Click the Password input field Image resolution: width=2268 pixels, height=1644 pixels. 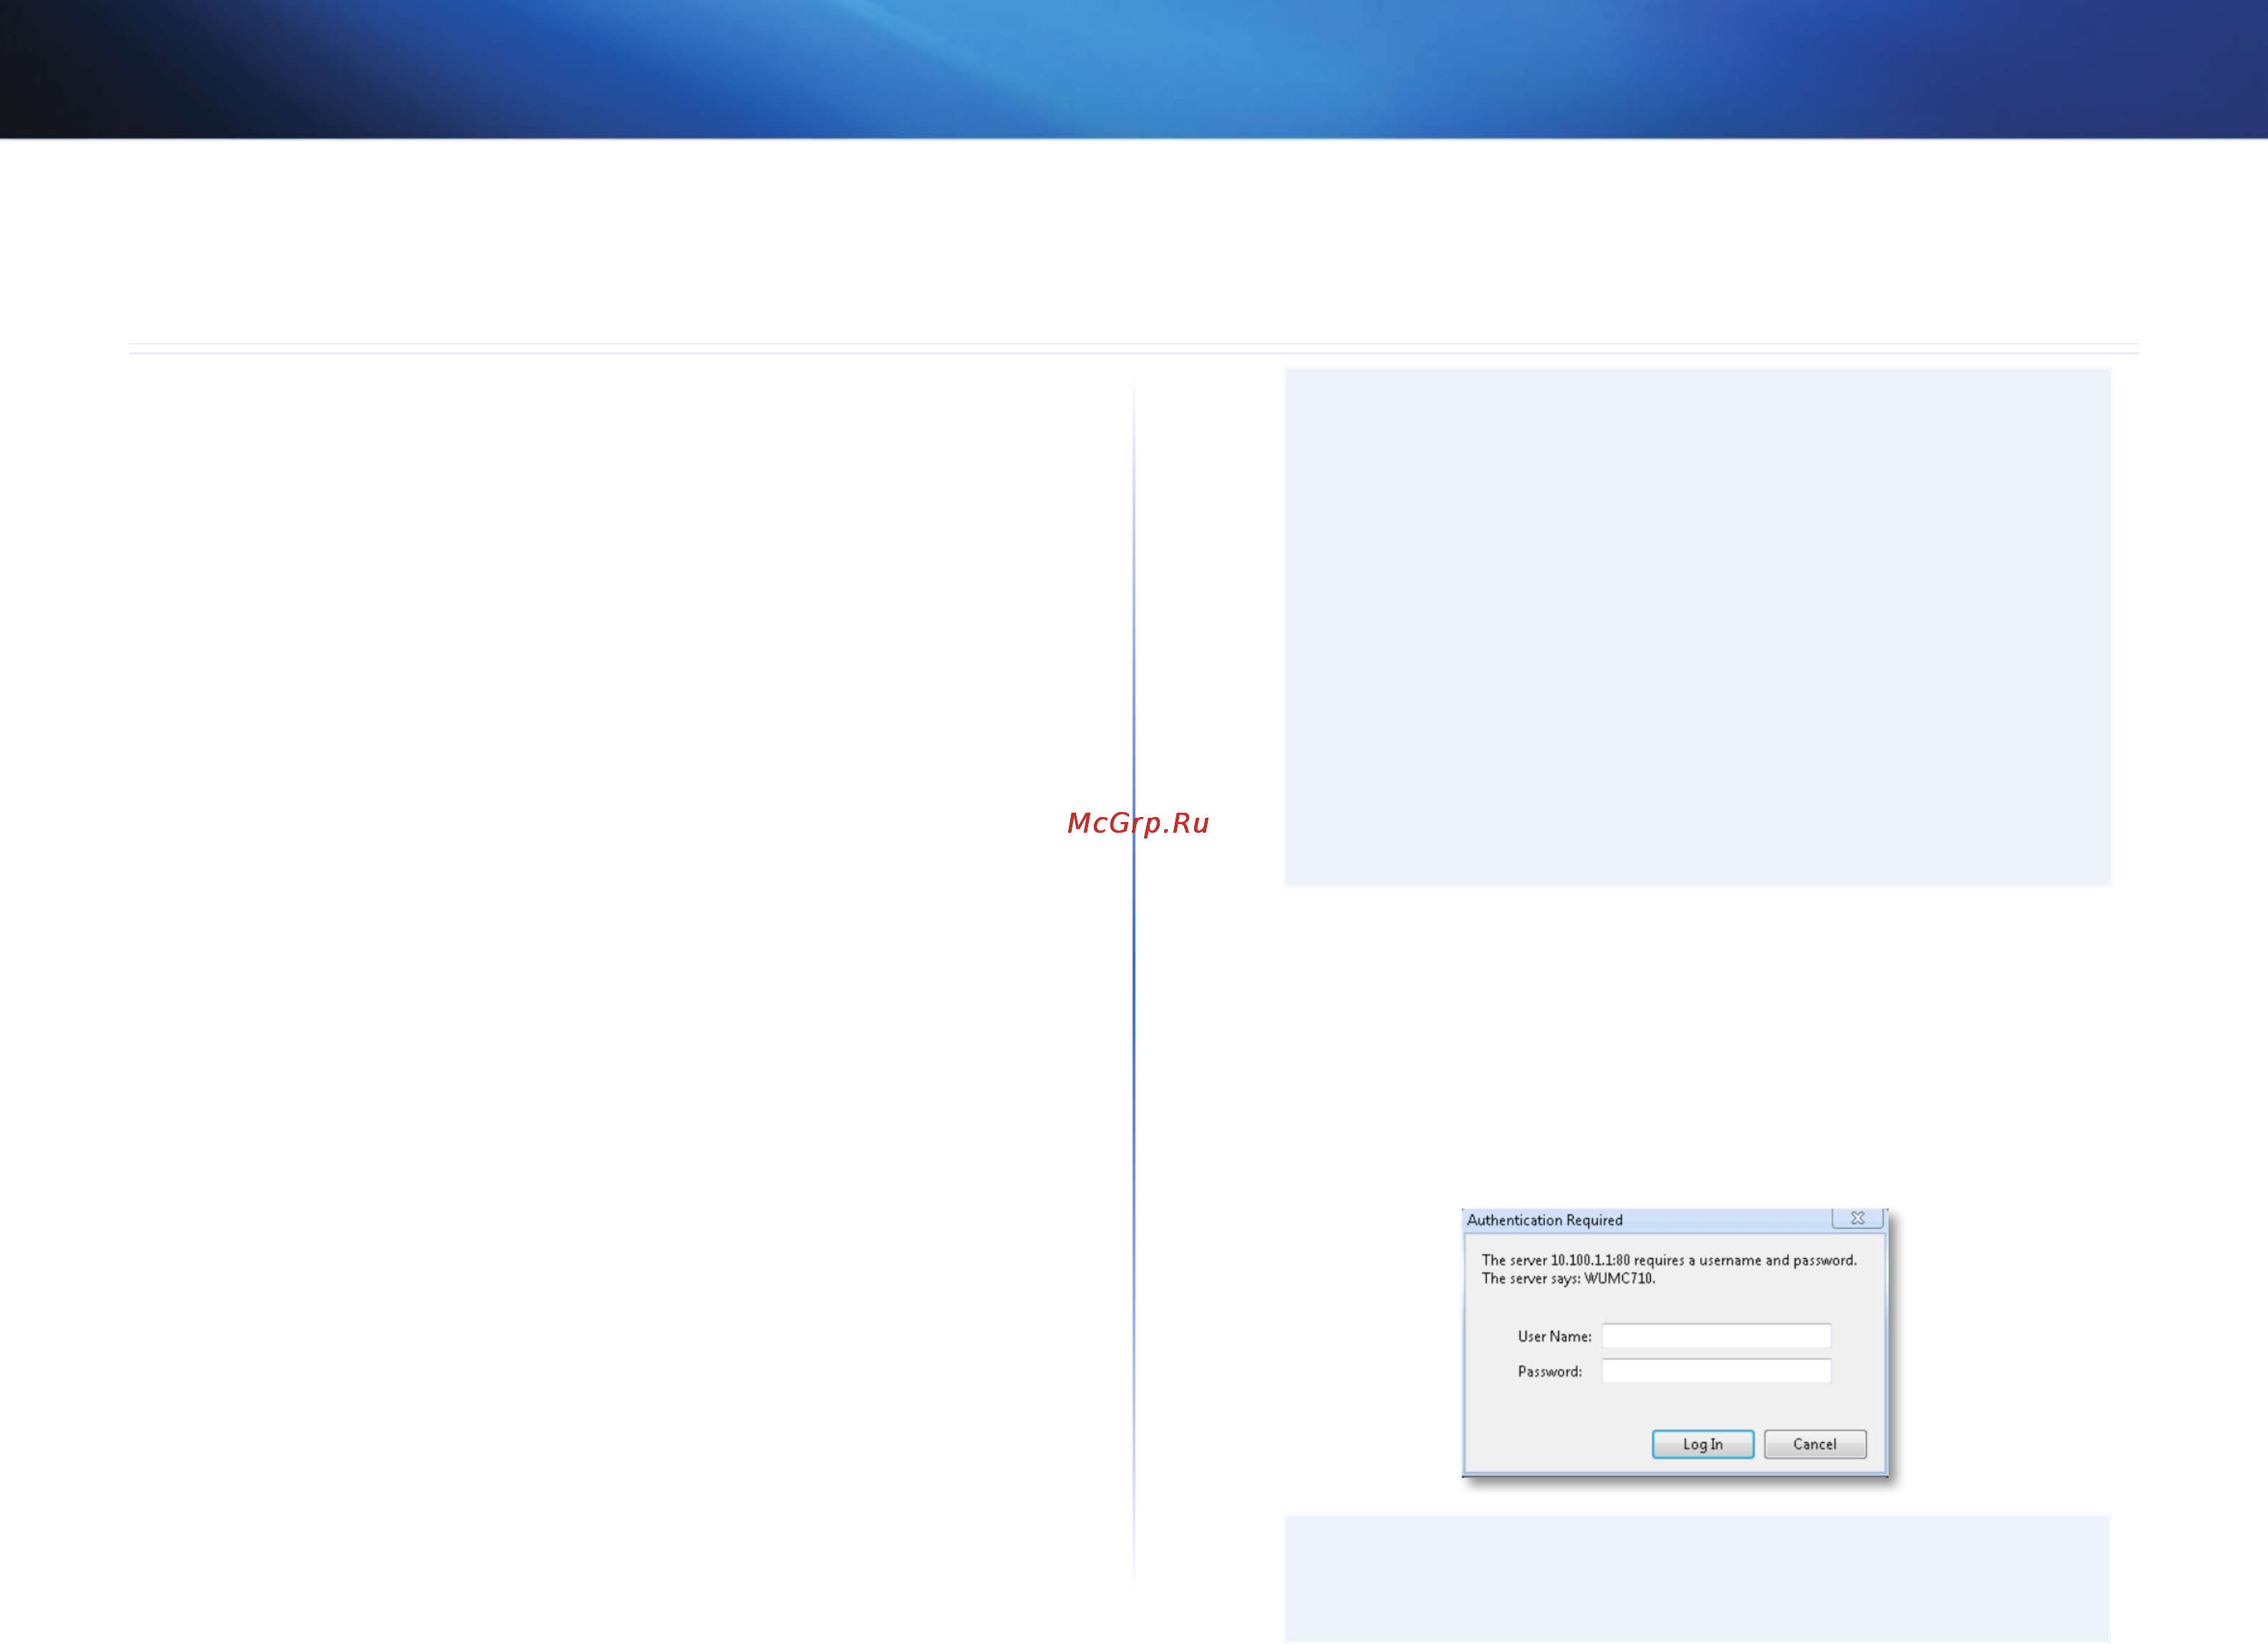[x=1716, y=1371]
